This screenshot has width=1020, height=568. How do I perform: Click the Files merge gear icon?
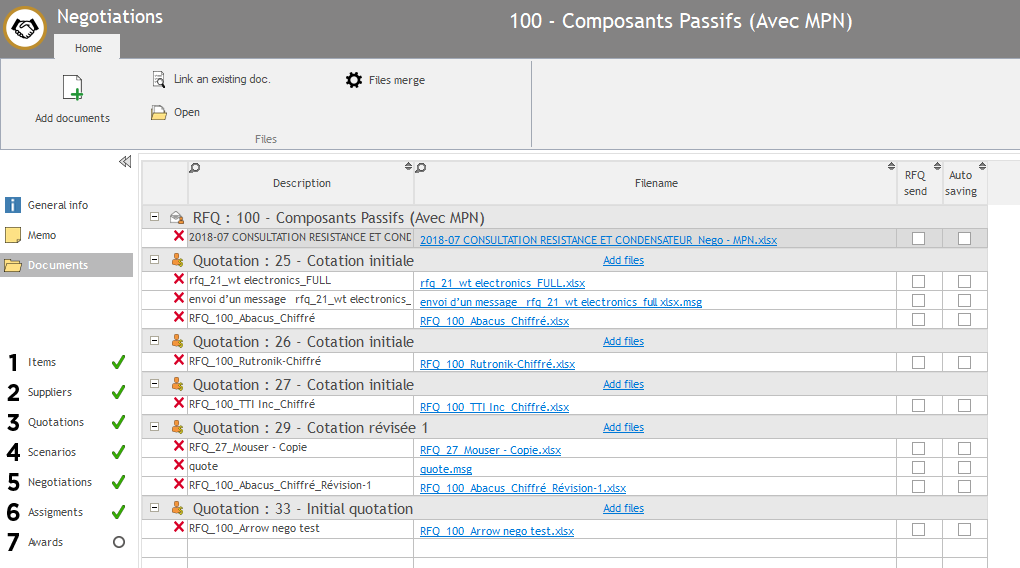pos(354,80)
